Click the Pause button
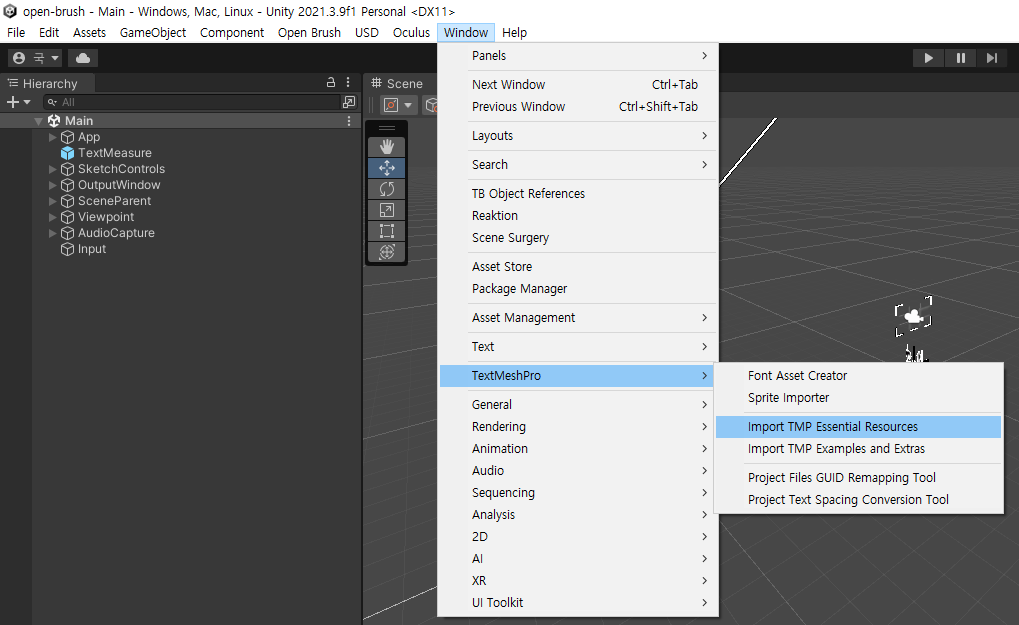Image resolution: width=1019 pixels, height=625 pixels. click(961, 58)
